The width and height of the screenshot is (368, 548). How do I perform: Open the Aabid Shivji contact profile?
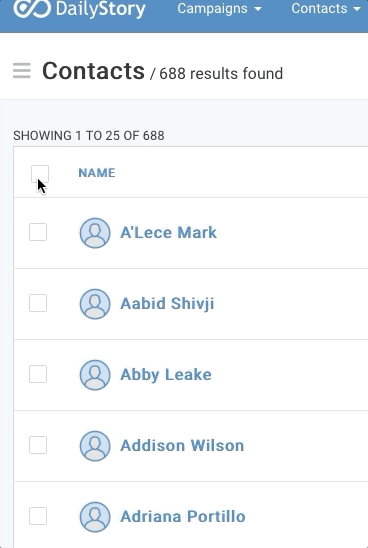point(167,303)
